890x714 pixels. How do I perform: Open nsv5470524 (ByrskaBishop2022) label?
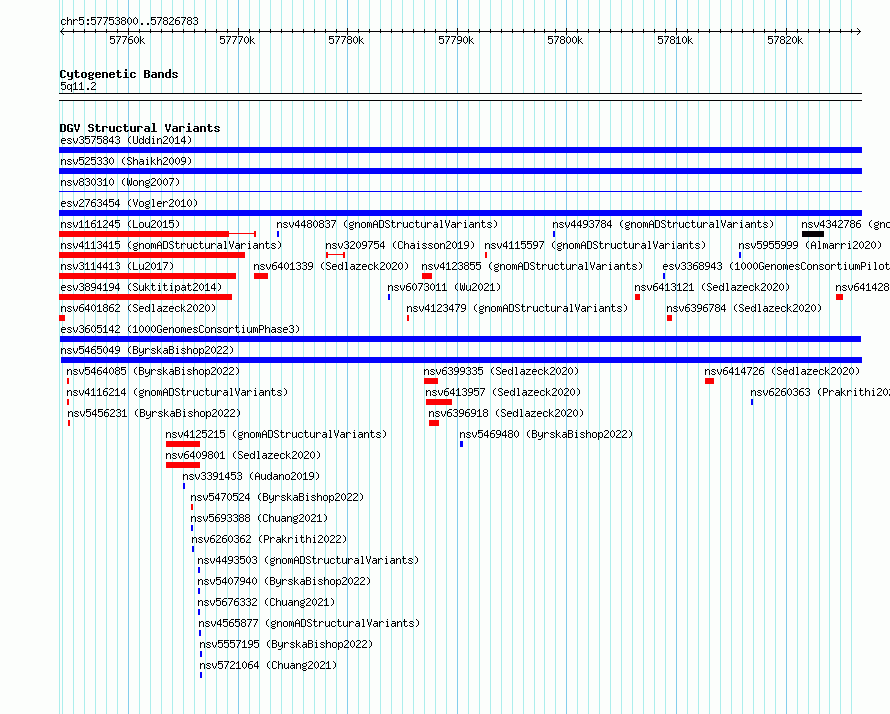277,497
